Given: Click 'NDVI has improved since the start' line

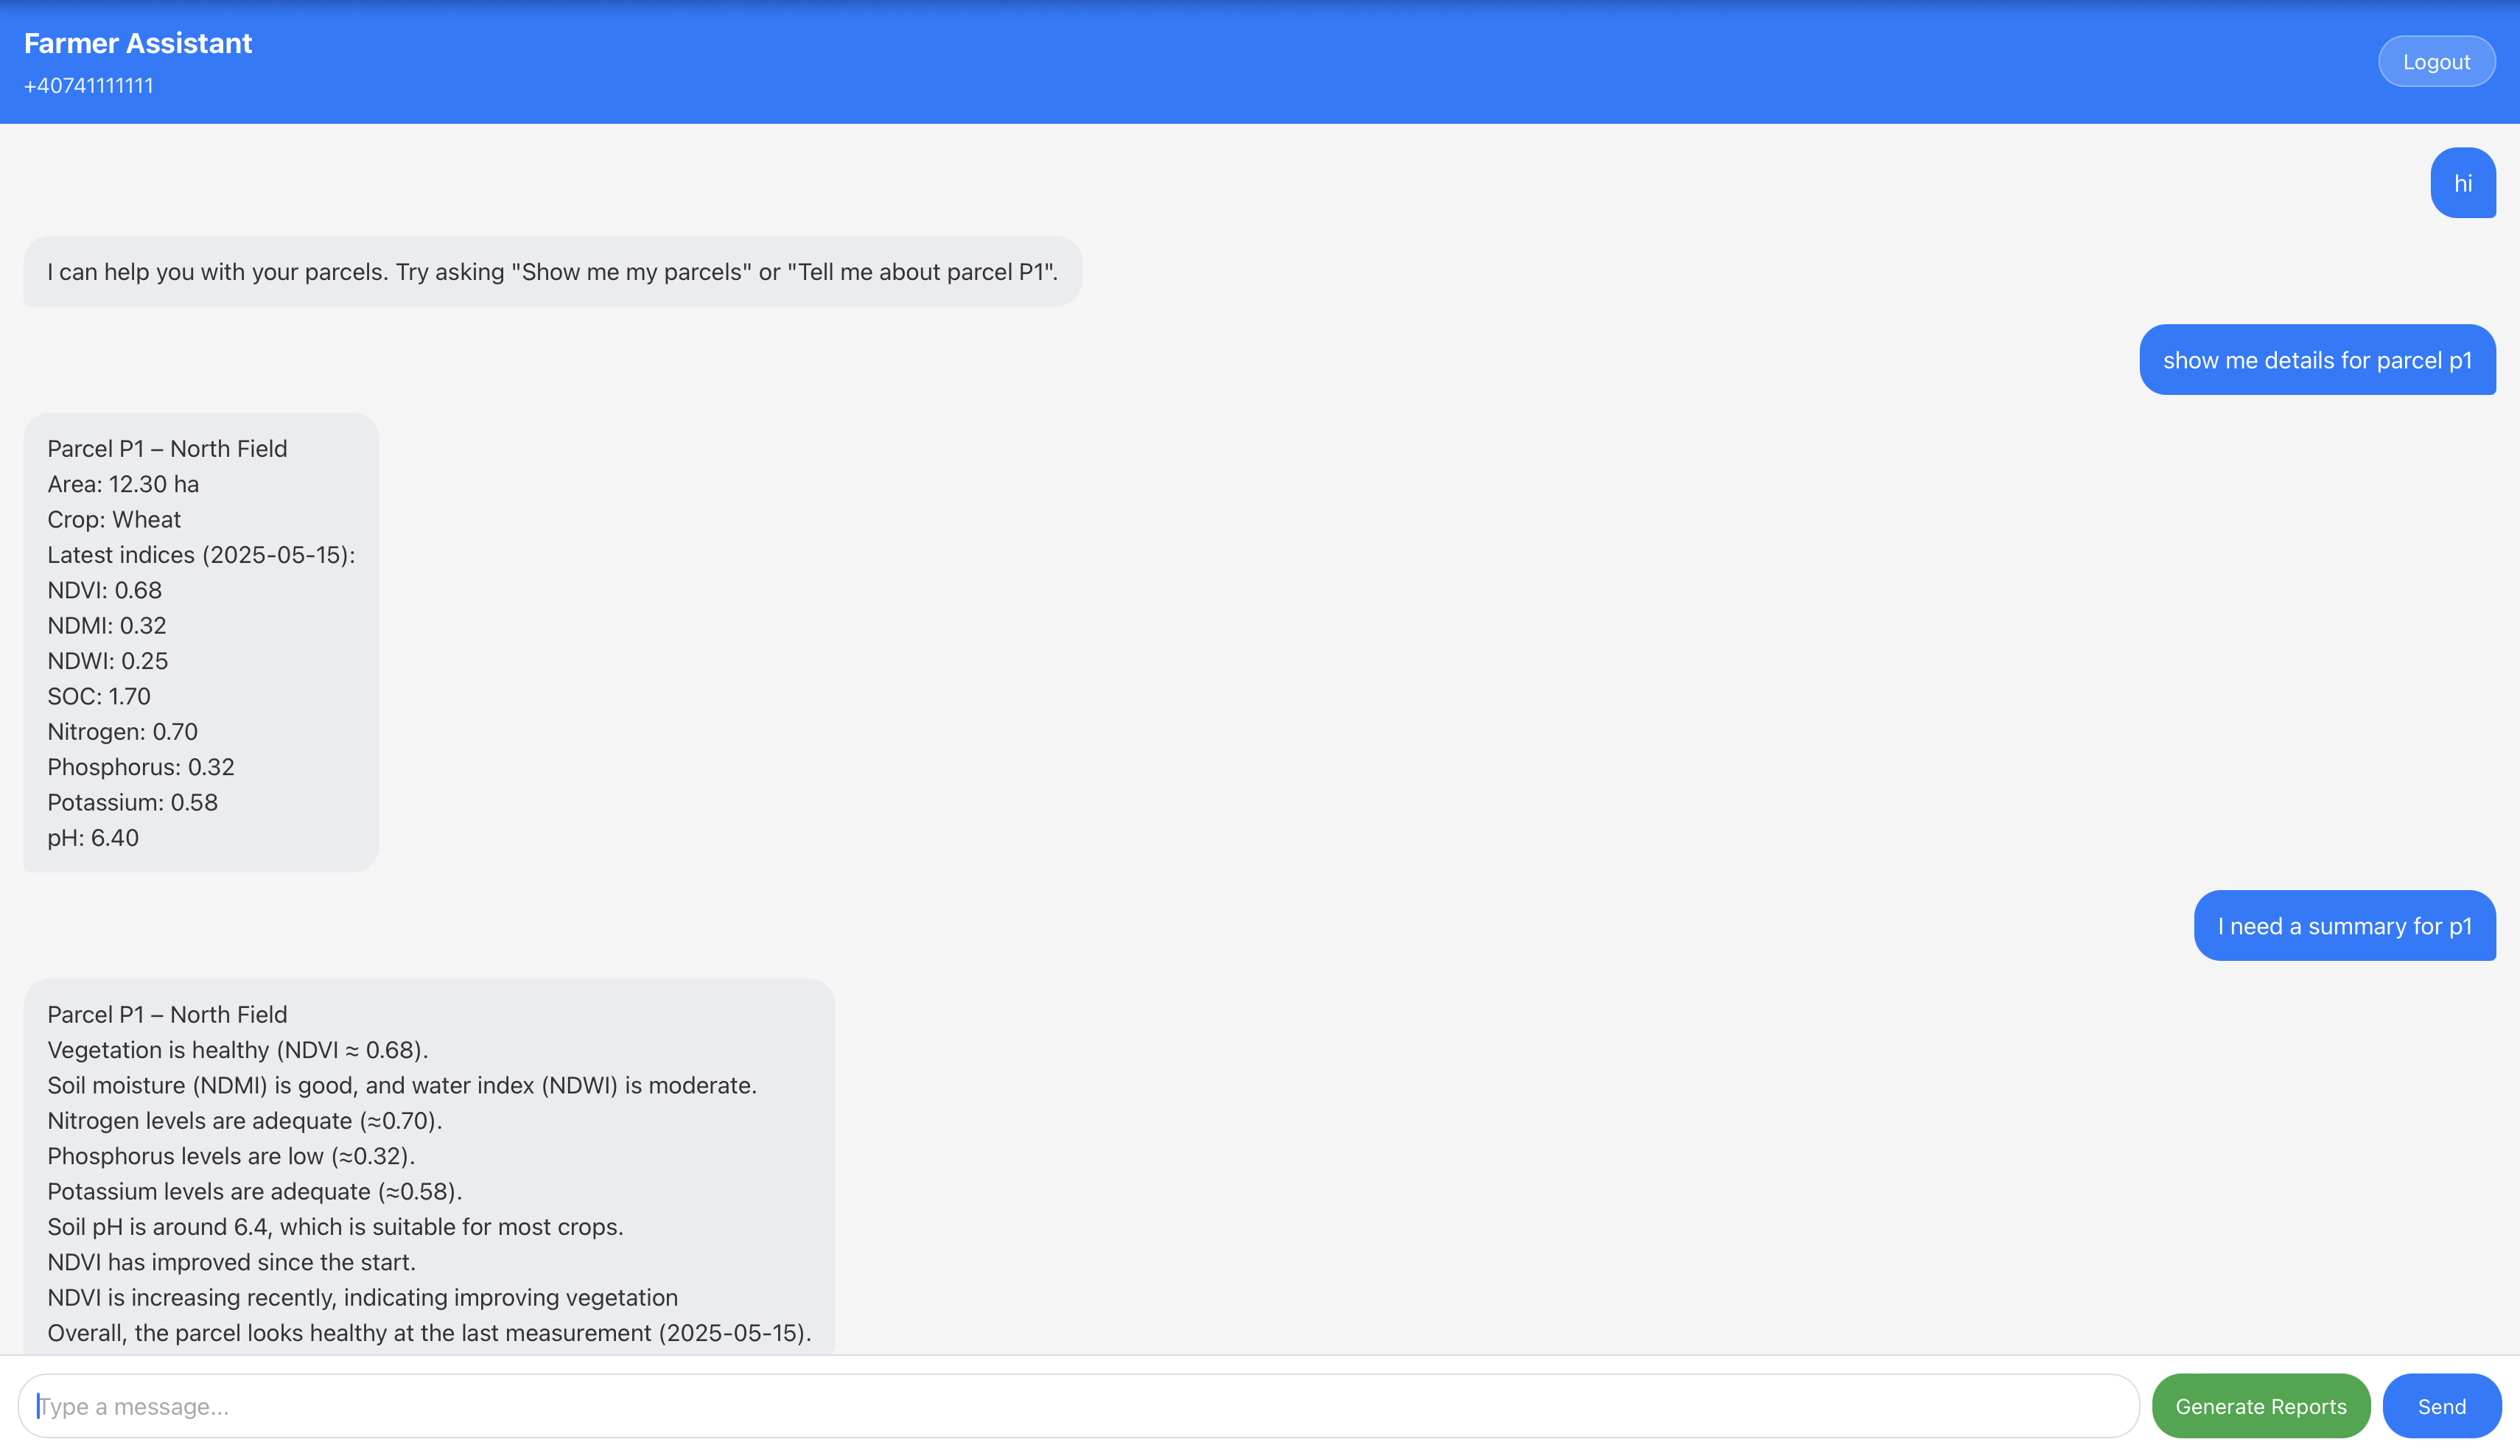Looking at the screenshot, I should [x=231, y=1262].
